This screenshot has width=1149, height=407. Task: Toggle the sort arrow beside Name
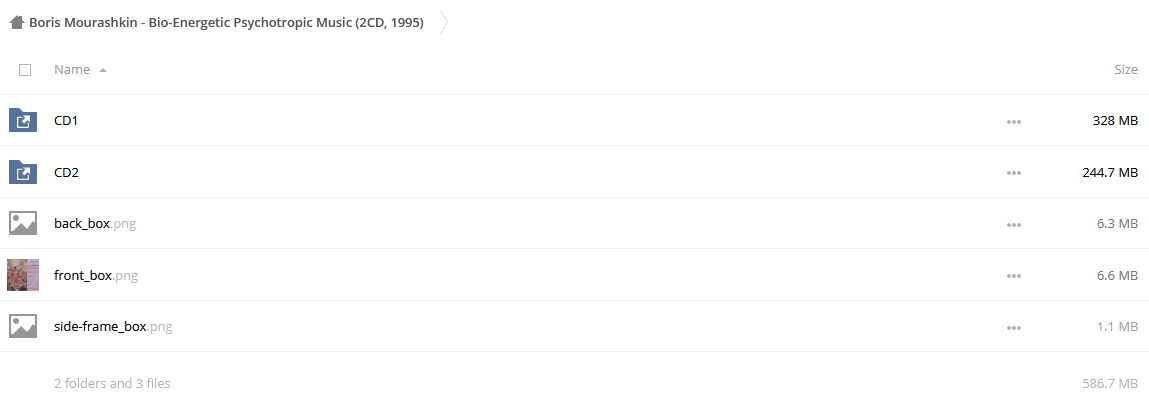(x=103, y=70)
